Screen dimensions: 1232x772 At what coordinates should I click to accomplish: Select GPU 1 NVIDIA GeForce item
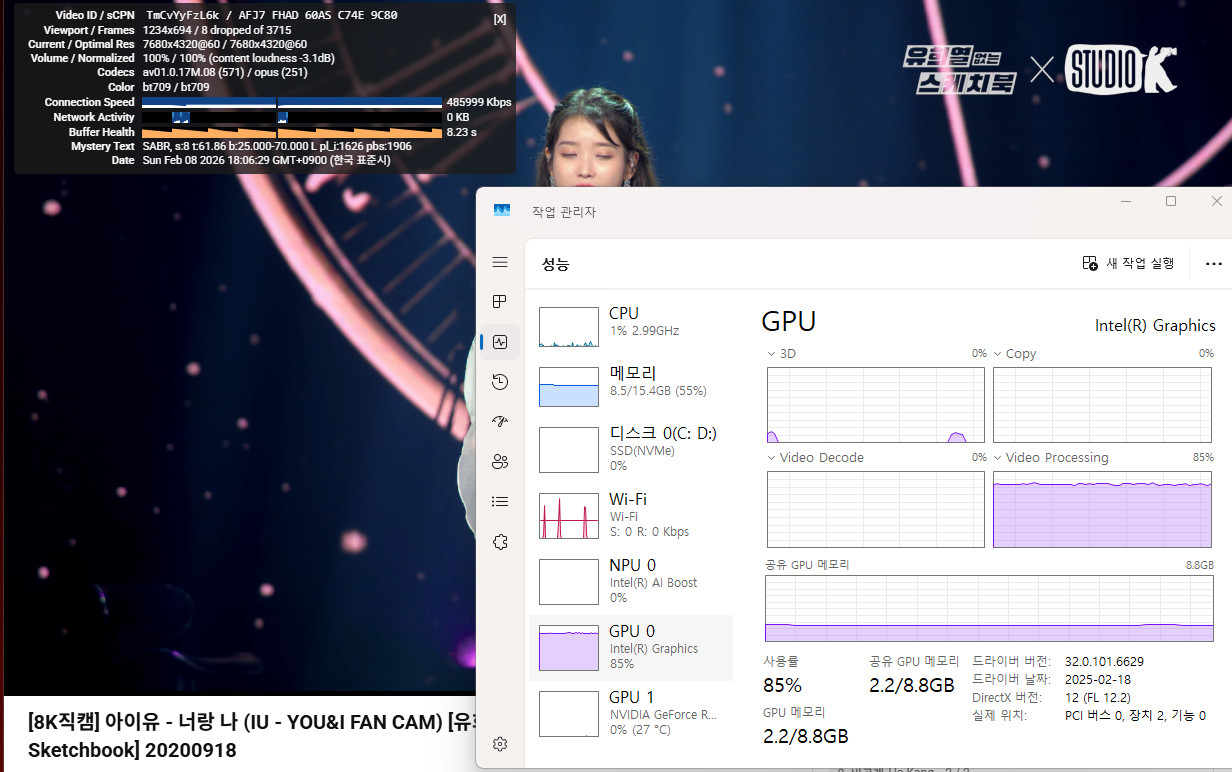tap(630, 712)
